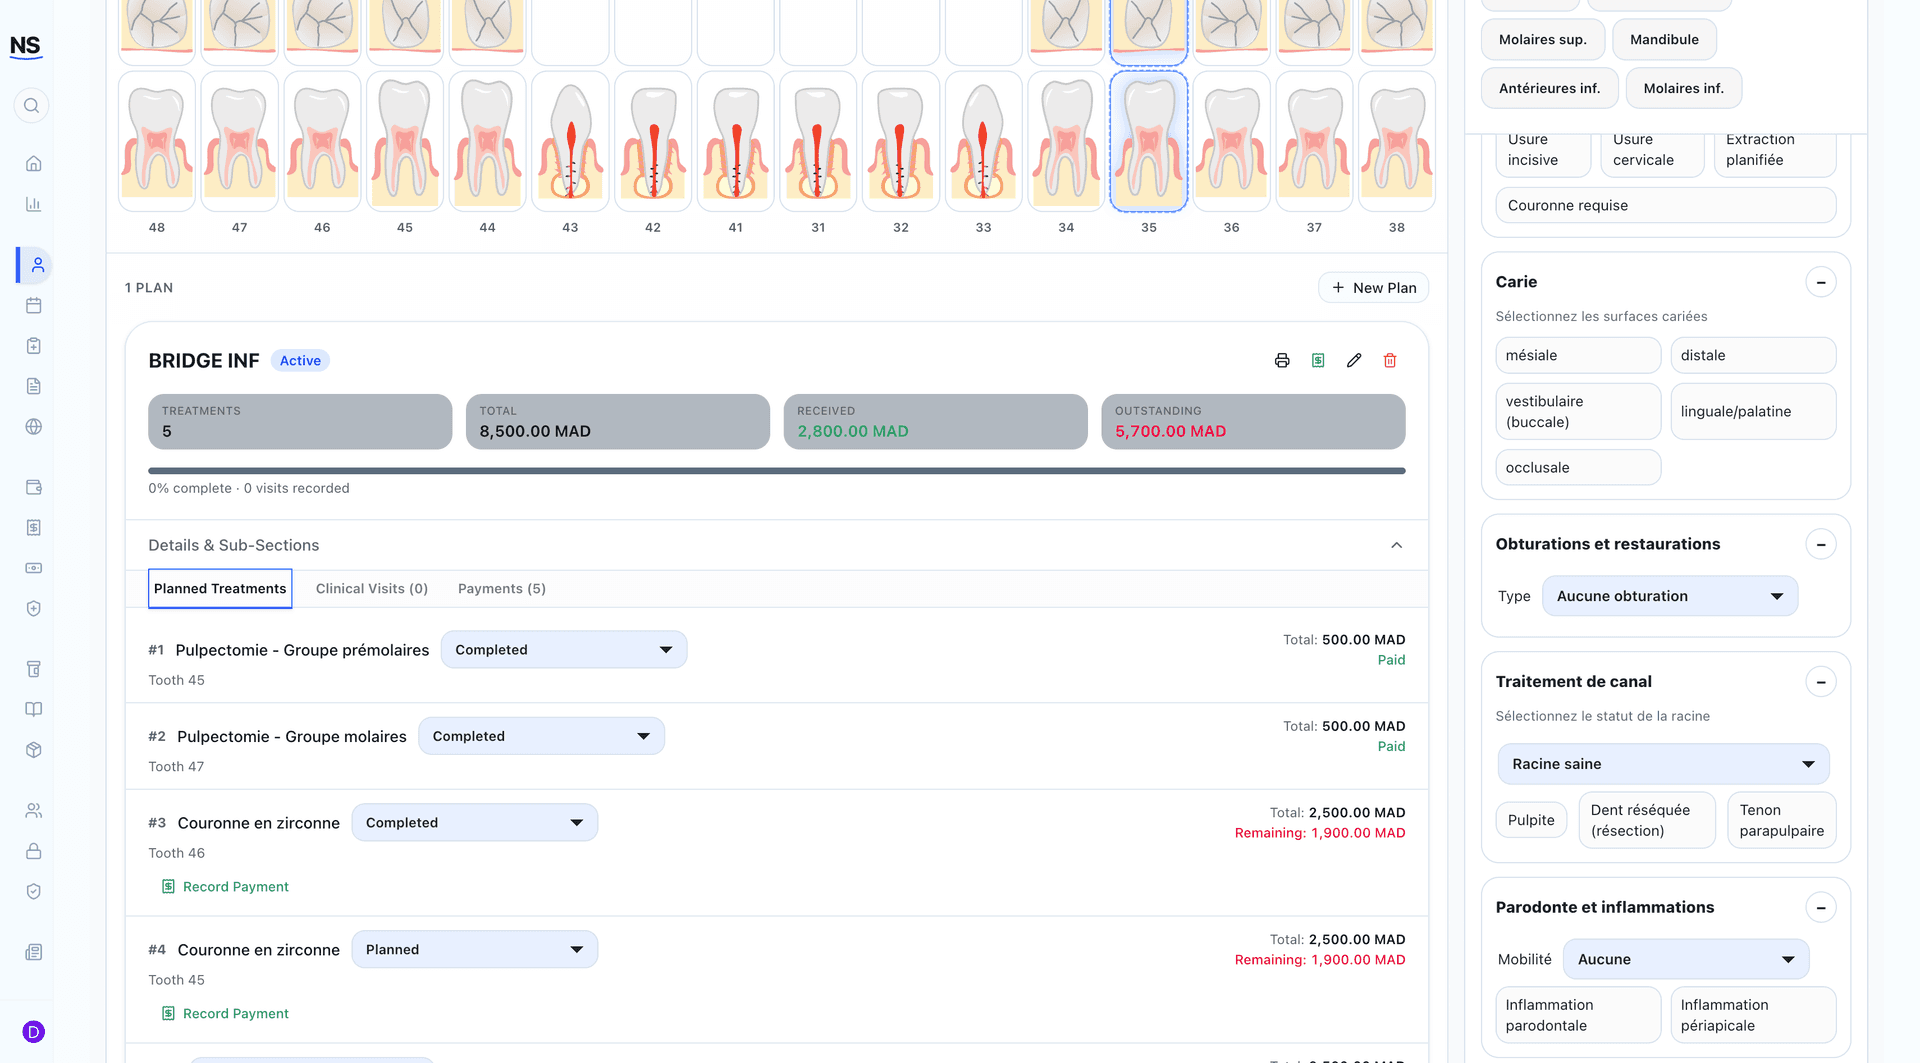The width and height of the screenshot is (1920, 1063).
Task: Switch to the Payments (5) tab
Action: (502, 589)
